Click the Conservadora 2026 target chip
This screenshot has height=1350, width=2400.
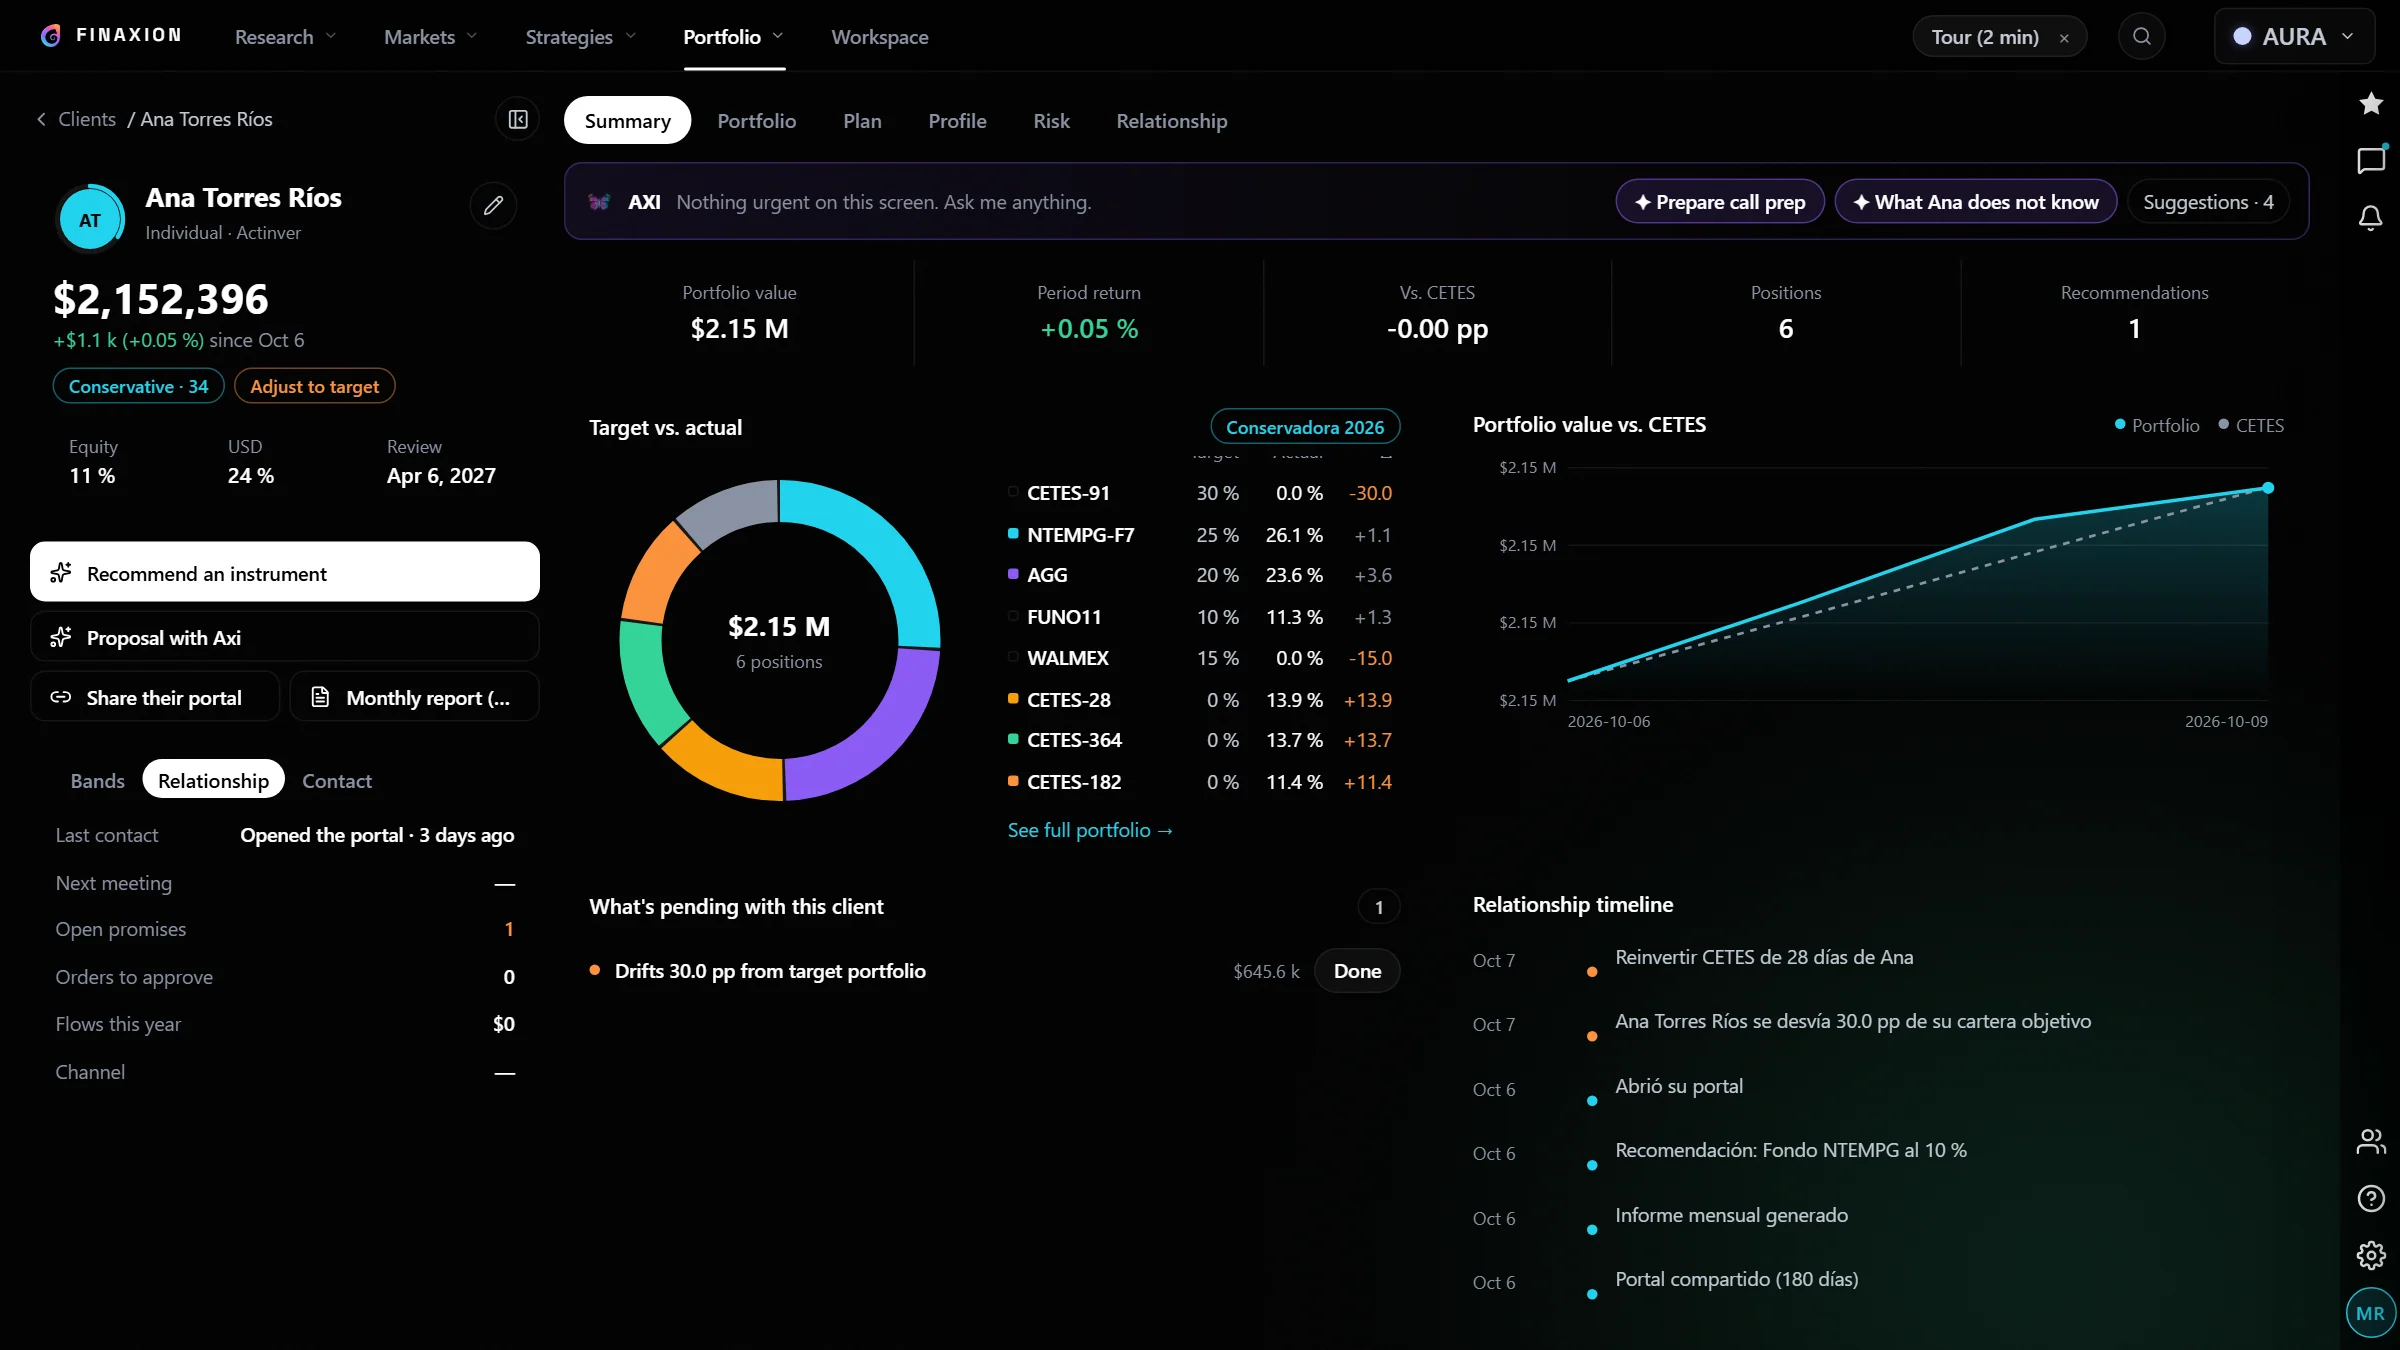[1305, 427]
